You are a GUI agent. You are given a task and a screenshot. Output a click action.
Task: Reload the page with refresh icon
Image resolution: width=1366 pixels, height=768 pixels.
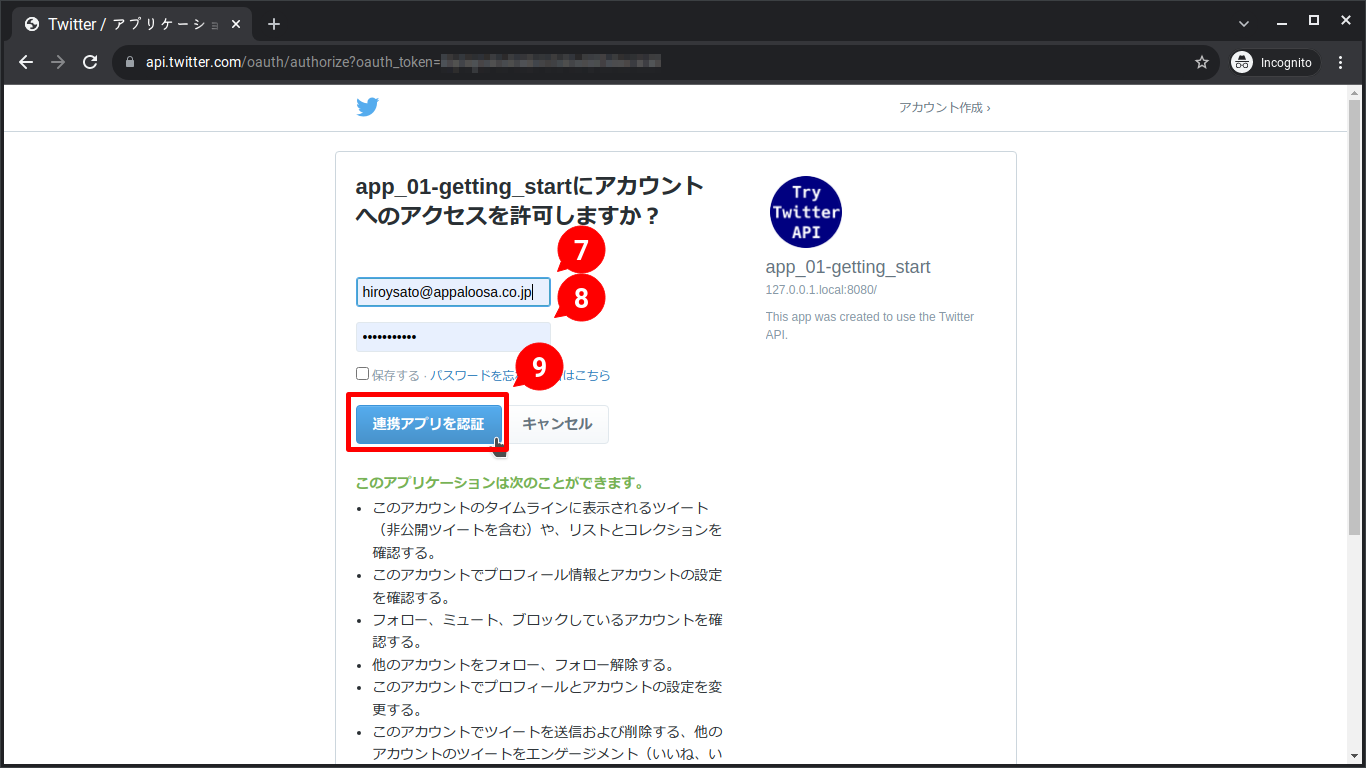(90, 62)
